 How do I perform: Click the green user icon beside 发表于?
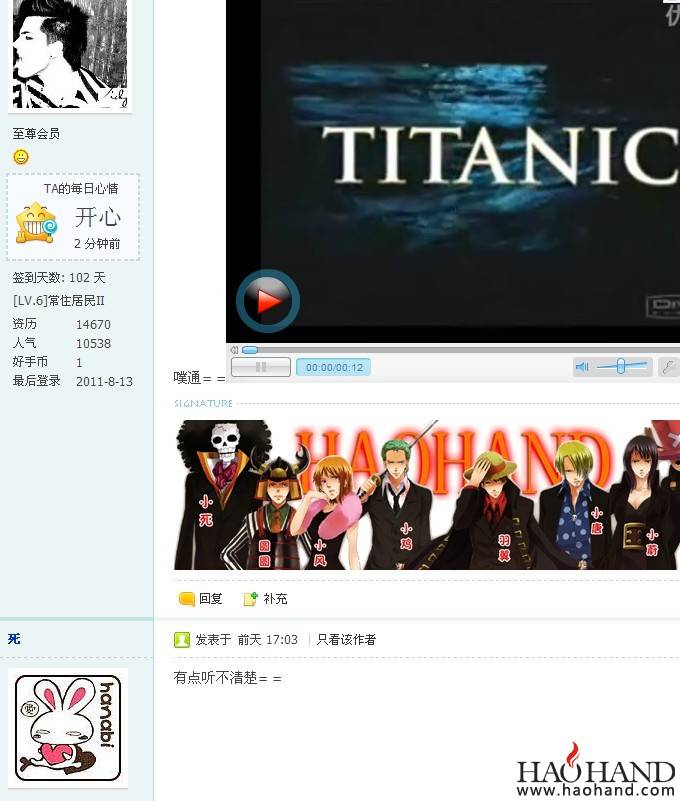pyautogui.click(x=182, y=640)
